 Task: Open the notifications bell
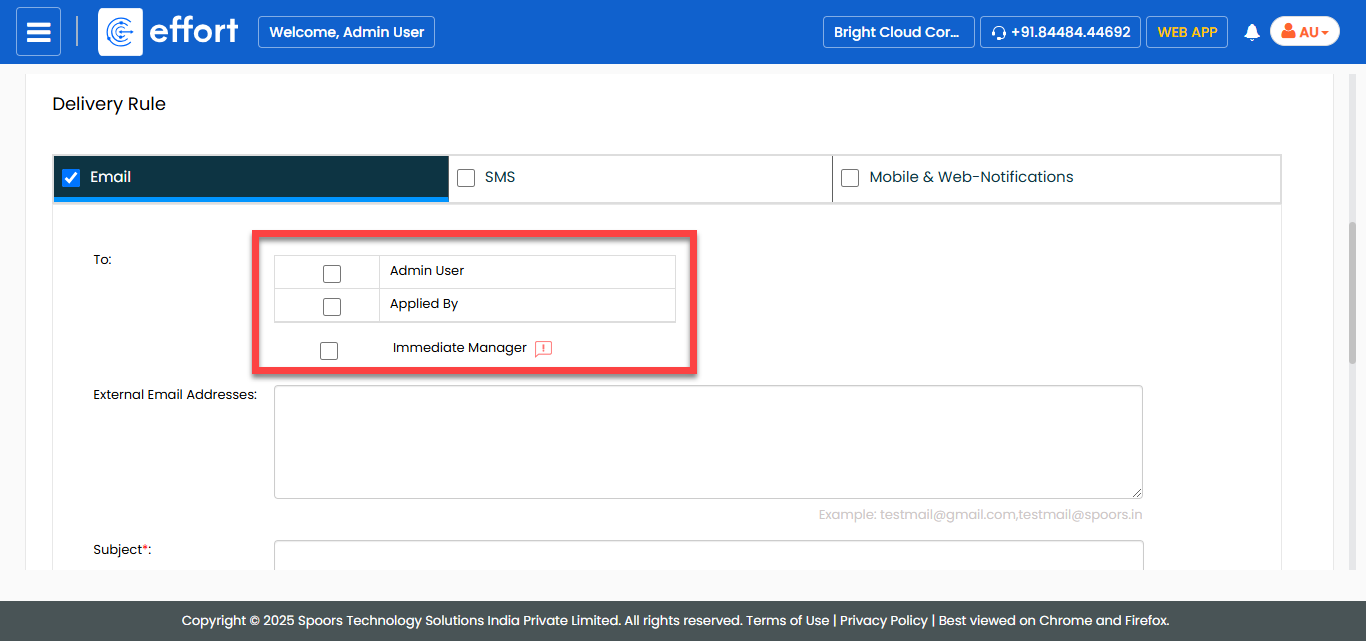[1251, 32]
